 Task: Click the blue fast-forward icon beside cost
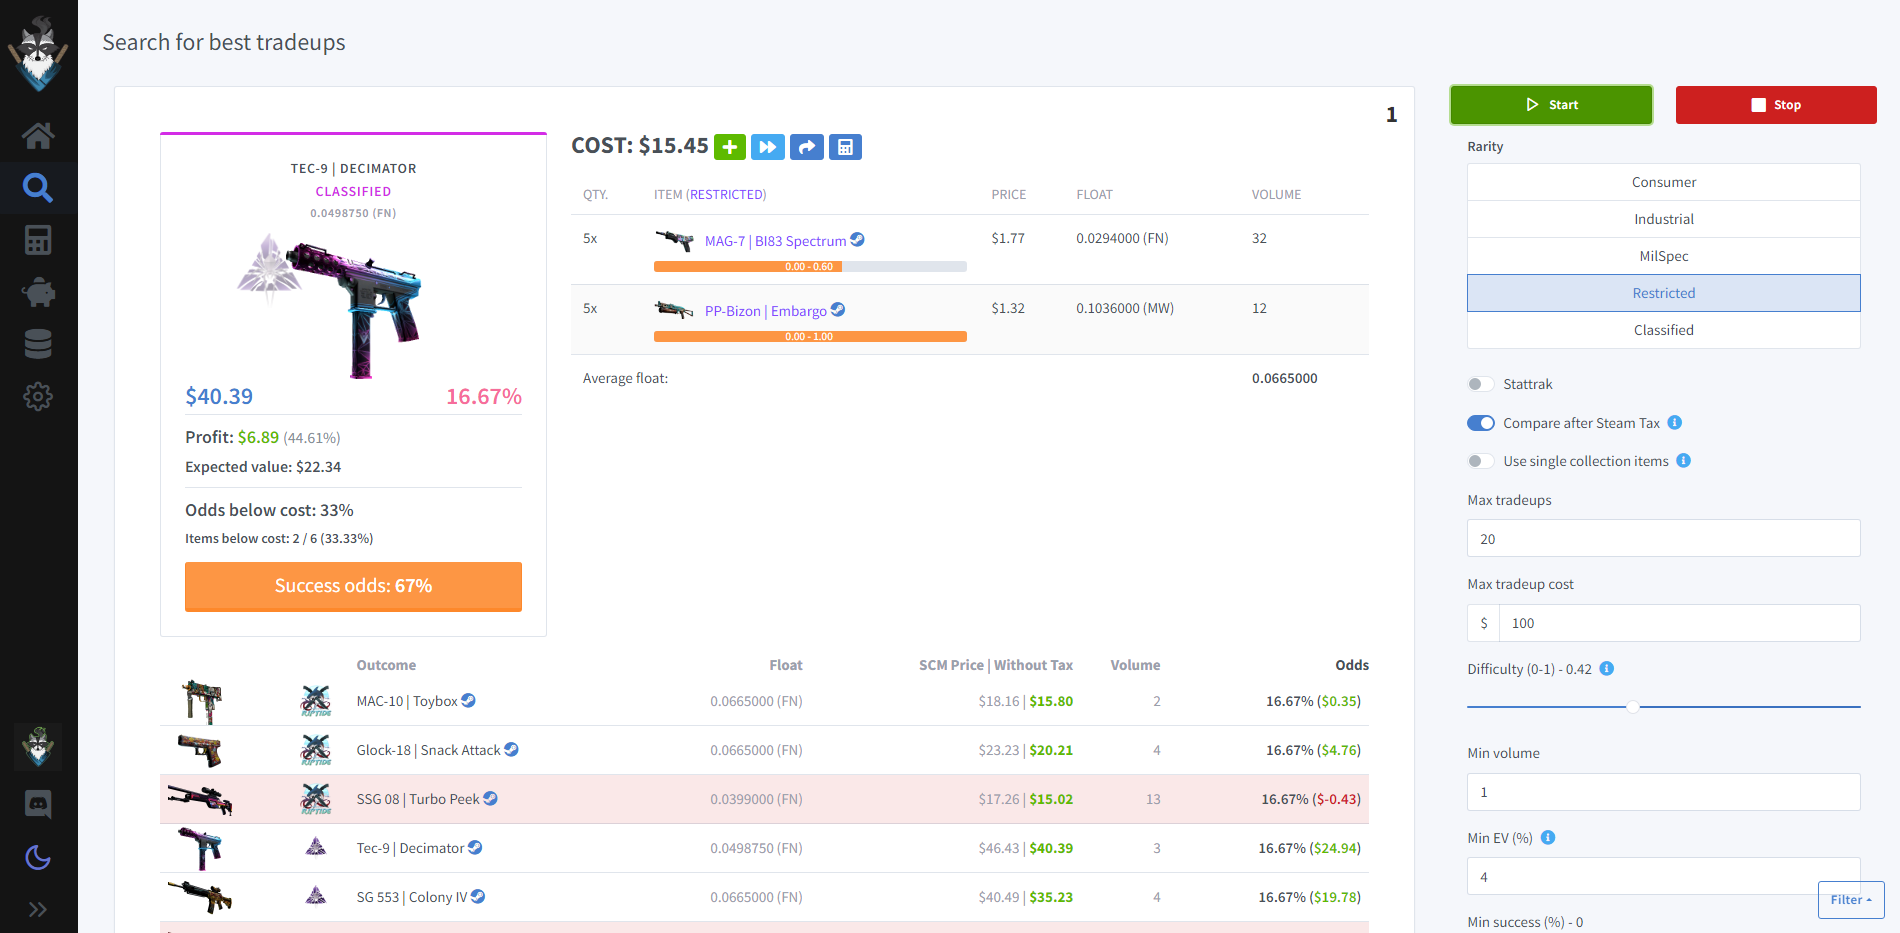768,147
